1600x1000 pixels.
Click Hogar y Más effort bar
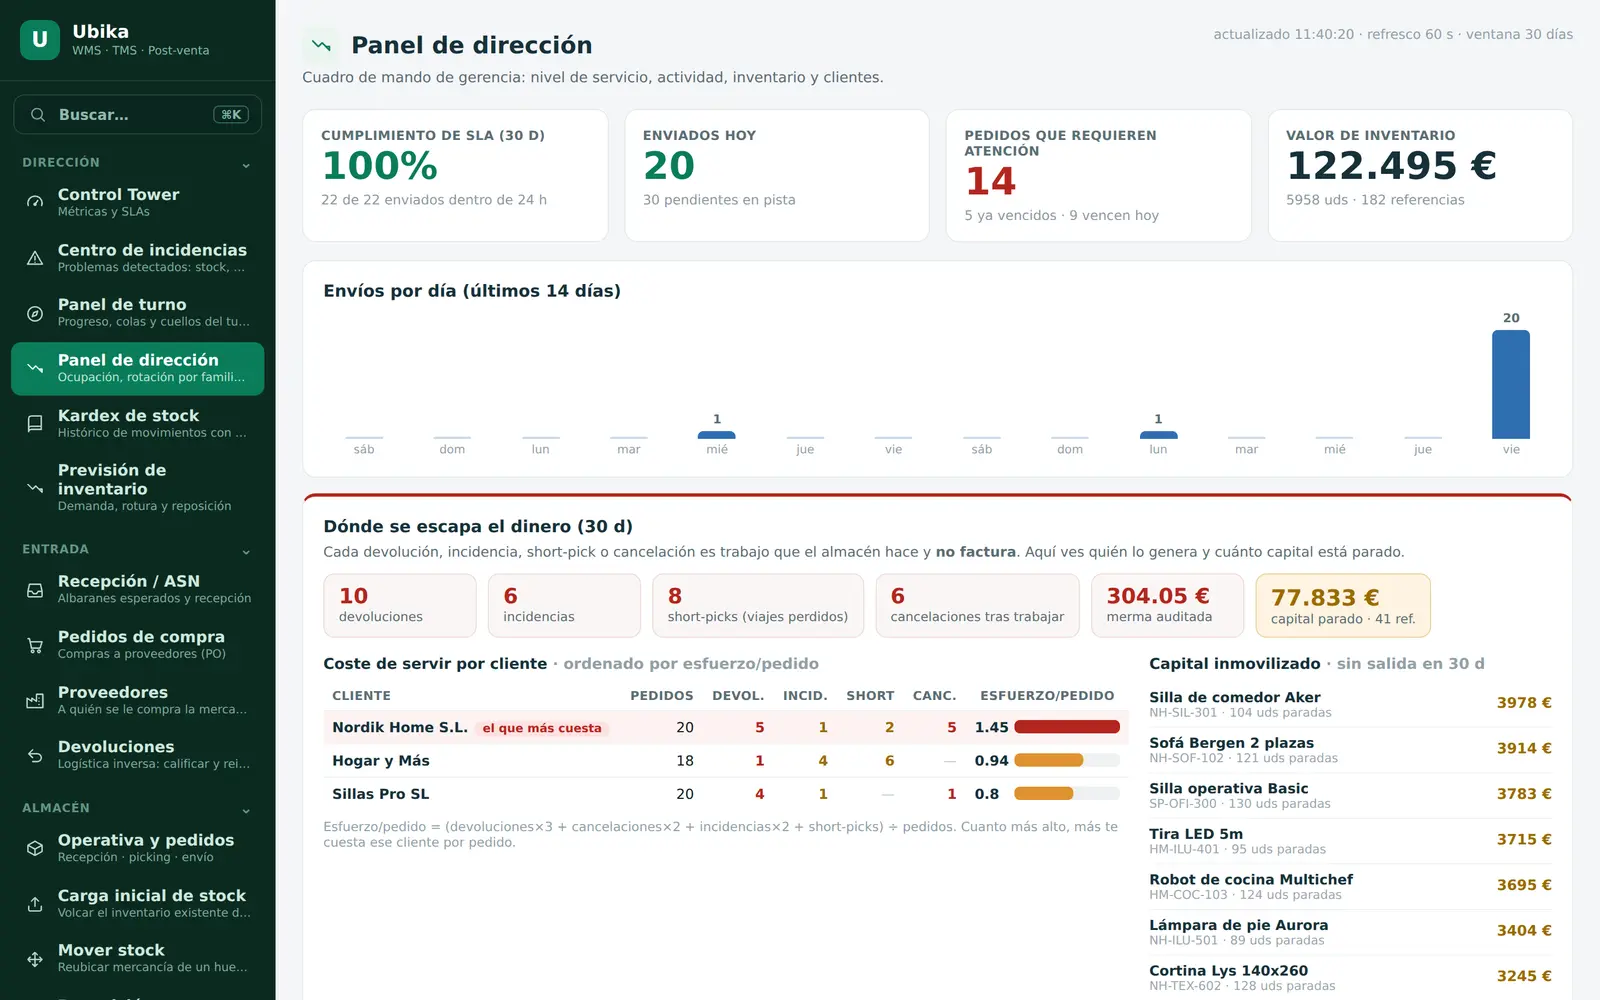[1067, 761]
